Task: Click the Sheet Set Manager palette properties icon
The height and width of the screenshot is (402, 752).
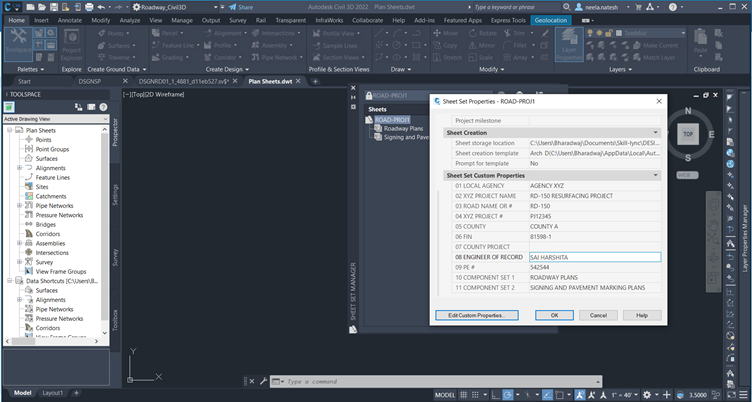Action: (x=353, y=106)
